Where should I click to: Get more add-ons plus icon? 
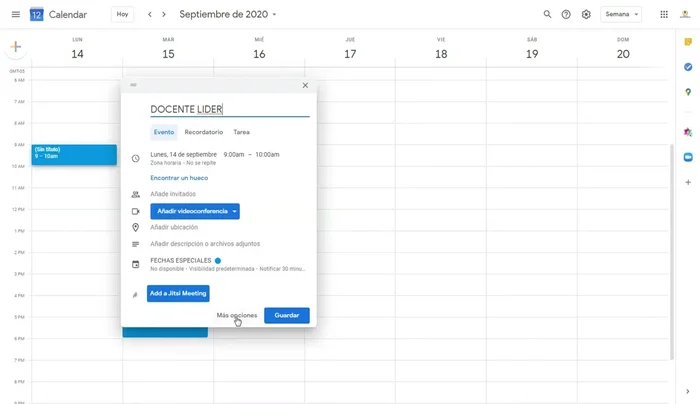coord(688,182)
